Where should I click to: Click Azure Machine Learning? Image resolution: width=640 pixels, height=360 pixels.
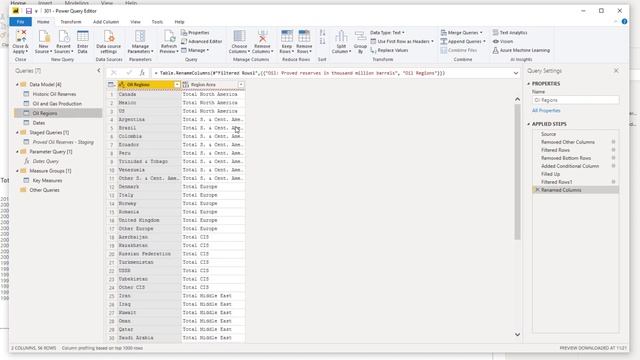(x=521, y=50)
